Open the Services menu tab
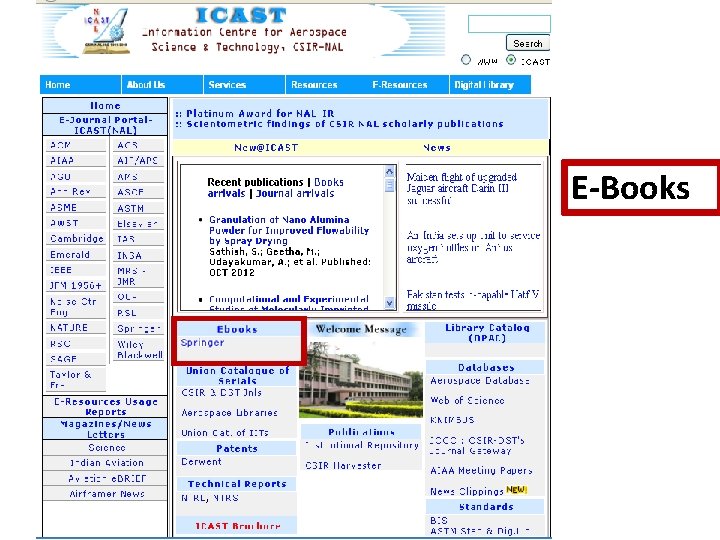Screen dimensions: 720x540 tap(244, 85)
